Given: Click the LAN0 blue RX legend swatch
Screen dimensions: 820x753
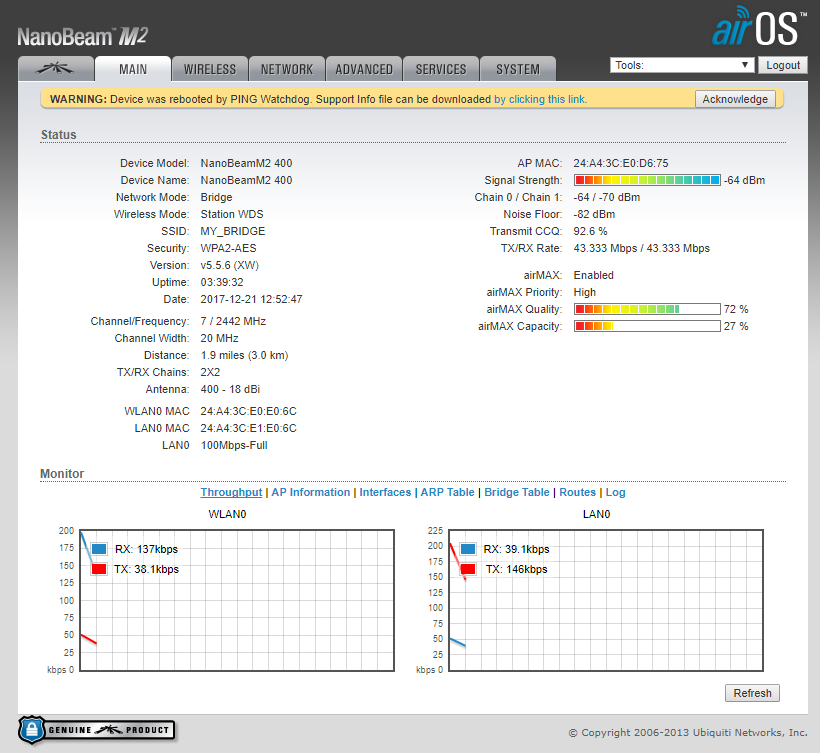Looking at the screenshot, I should (x=468, y=549).
